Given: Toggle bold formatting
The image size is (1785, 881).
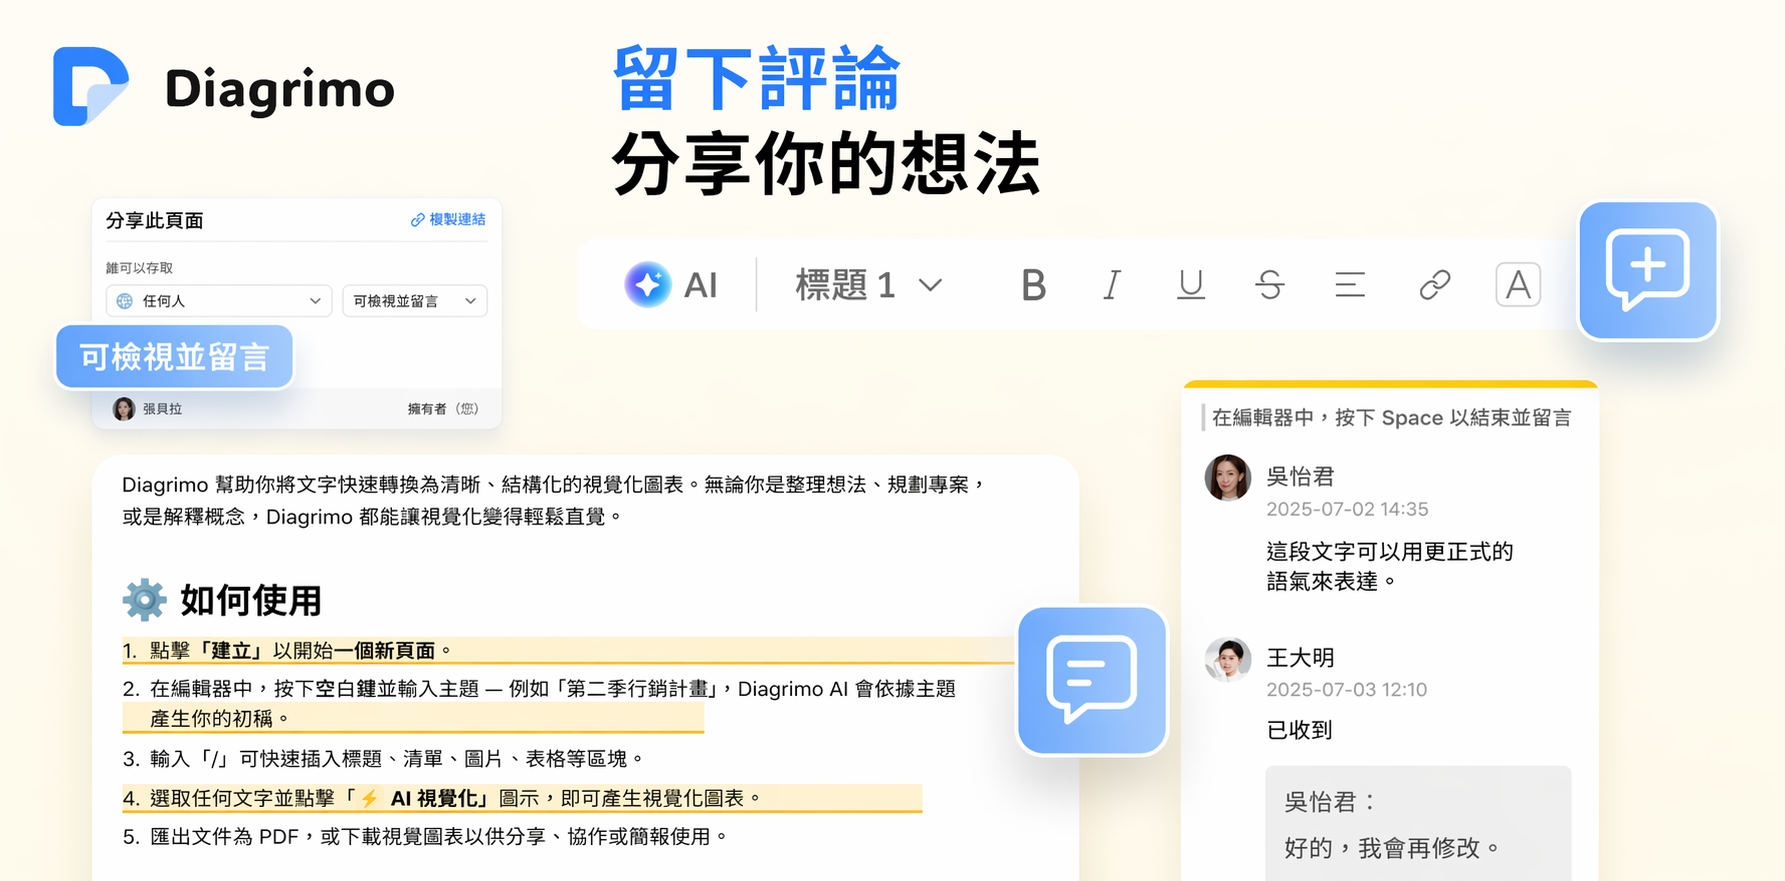Looking at the screenshot, I should coord(1033,285).
